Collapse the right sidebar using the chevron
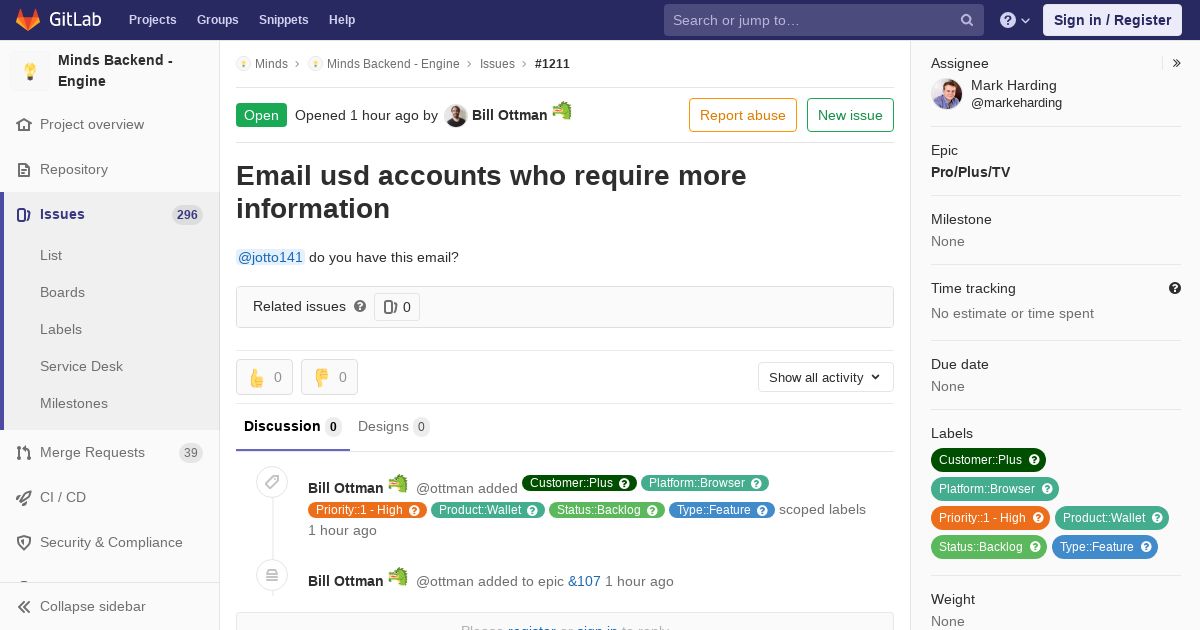Image resolution: width=1200 pixels, height=630 pixels. pyautogui.click(x=1177, y=63)
